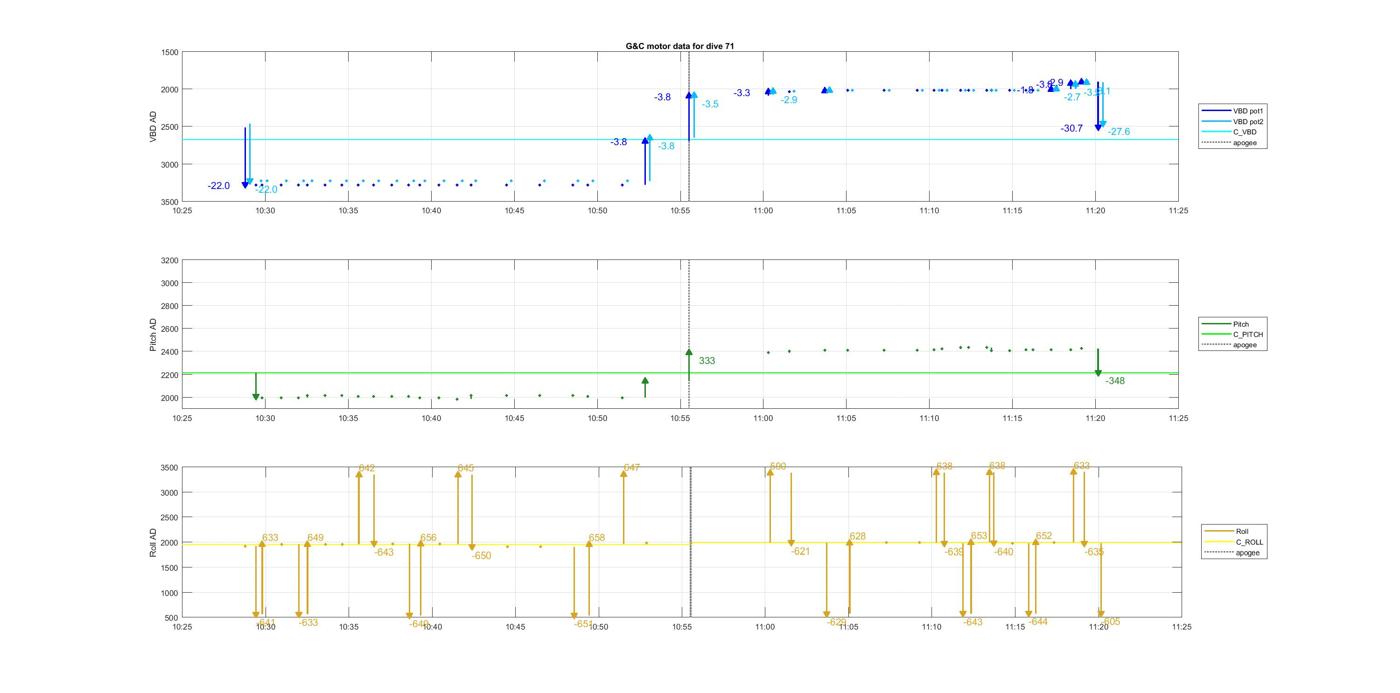Click the dark blue VBD arrow labeled -30.7
The height and width of the screenshot is (693, 1400).
[1098, 106]
